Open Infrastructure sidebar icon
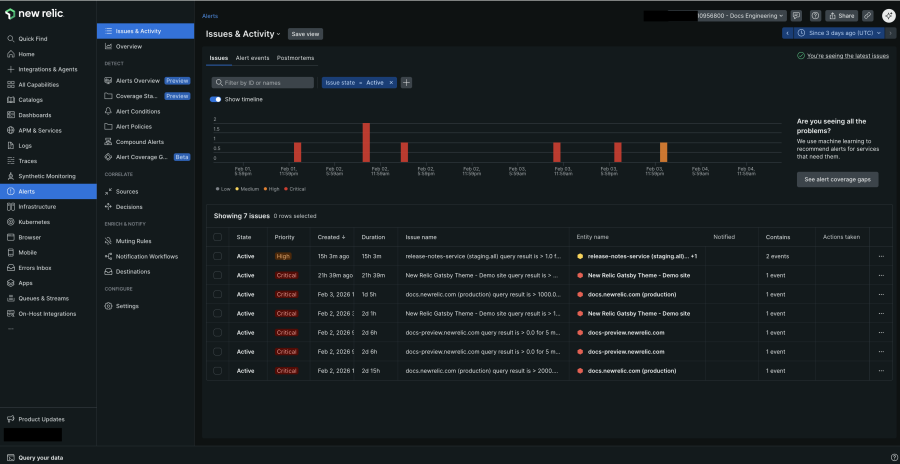This screenshot has height=464, width=900. tap(10, 207)
